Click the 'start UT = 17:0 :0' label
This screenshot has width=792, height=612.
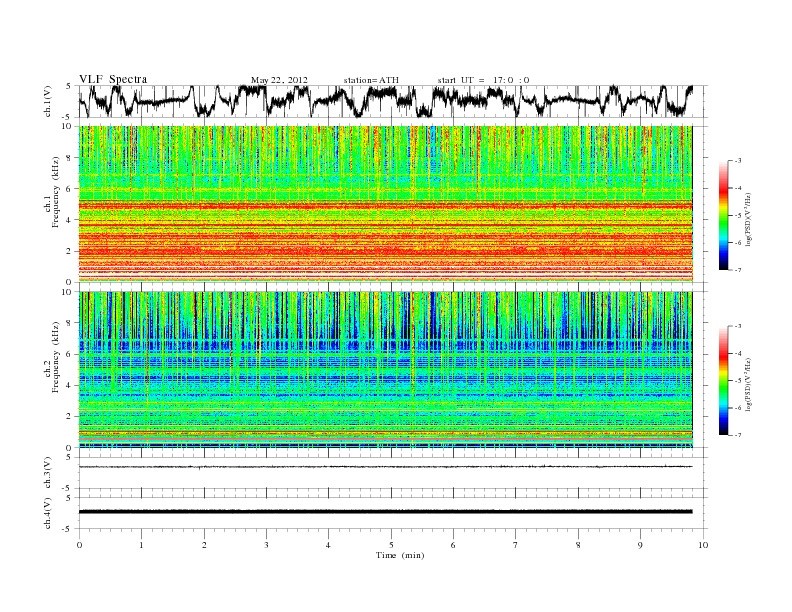tap(483, 80)
